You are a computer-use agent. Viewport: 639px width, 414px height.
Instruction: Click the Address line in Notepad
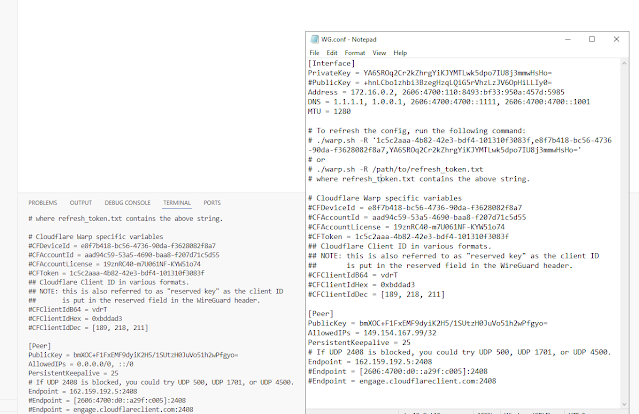436,92
